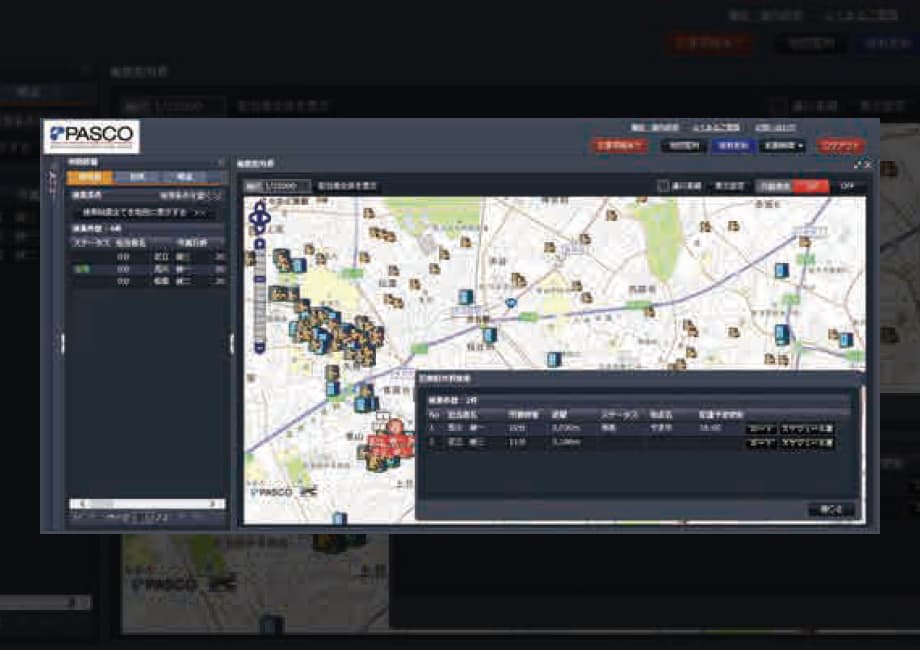
Task: Select the first worker row in left list
Action: click(148, 257)
